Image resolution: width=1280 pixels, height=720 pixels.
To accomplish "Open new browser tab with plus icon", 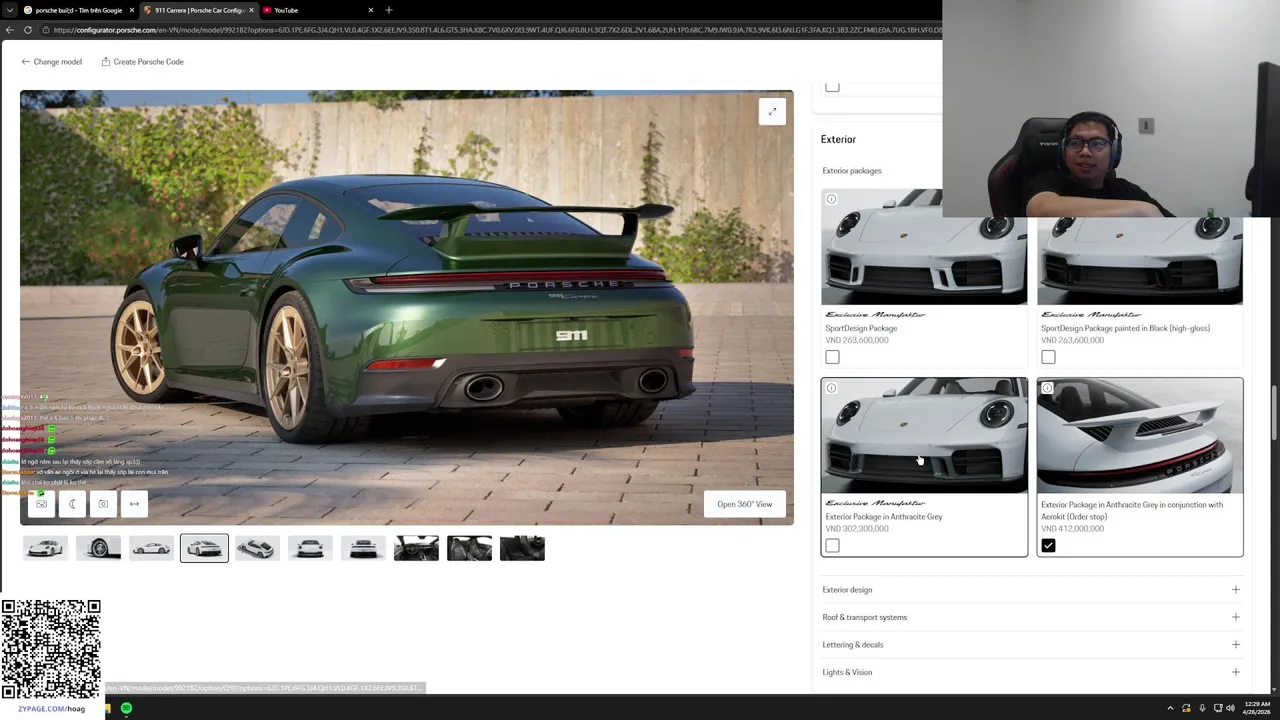I will (389, 10).
